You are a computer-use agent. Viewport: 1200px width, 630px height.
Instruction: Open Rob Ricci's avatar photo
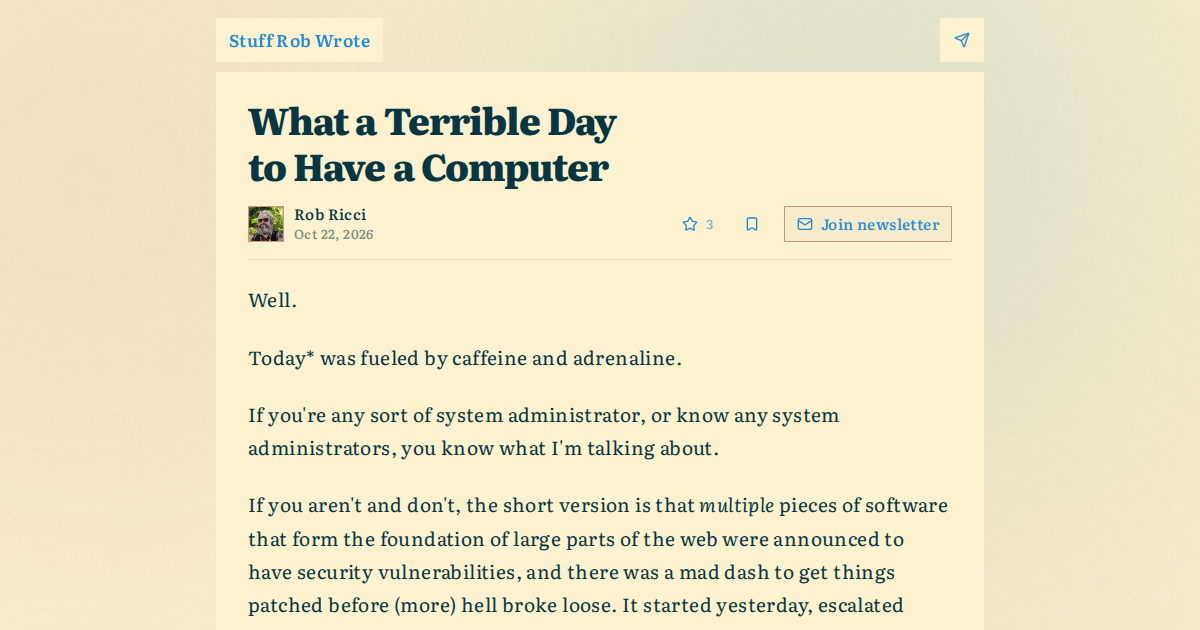click(x=266, y=224)
